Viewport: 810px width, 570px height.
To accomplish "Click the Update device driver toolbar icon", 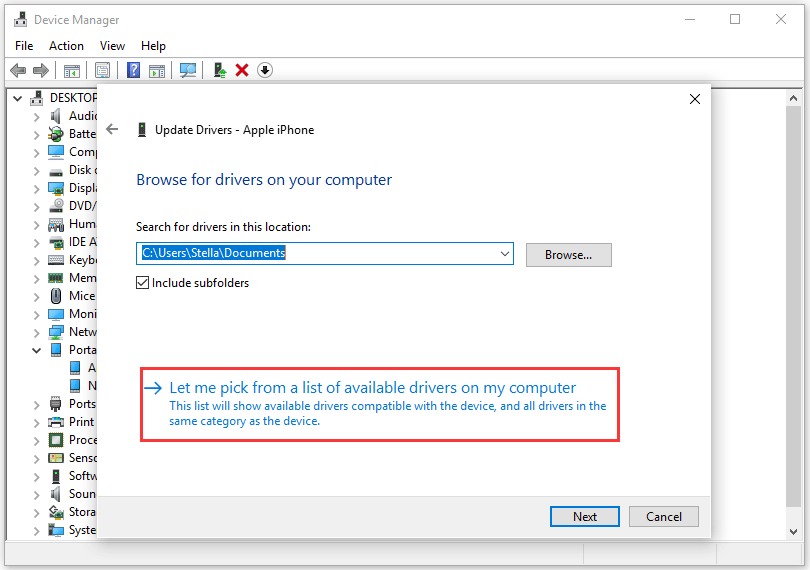I will [x=219, y=70].
